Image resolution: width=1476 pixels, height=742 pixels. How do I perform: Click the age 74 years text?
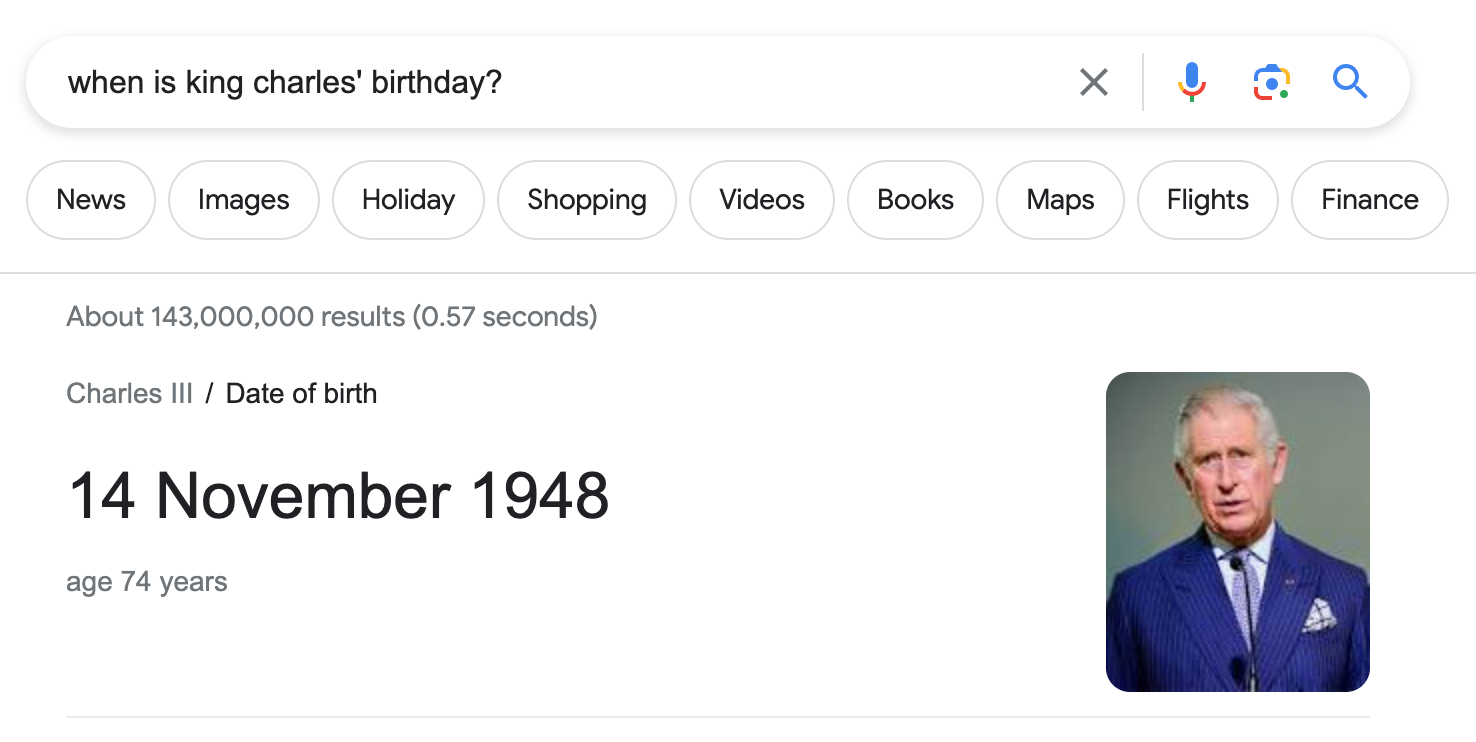pyautogui.click(x=147, y=582)
